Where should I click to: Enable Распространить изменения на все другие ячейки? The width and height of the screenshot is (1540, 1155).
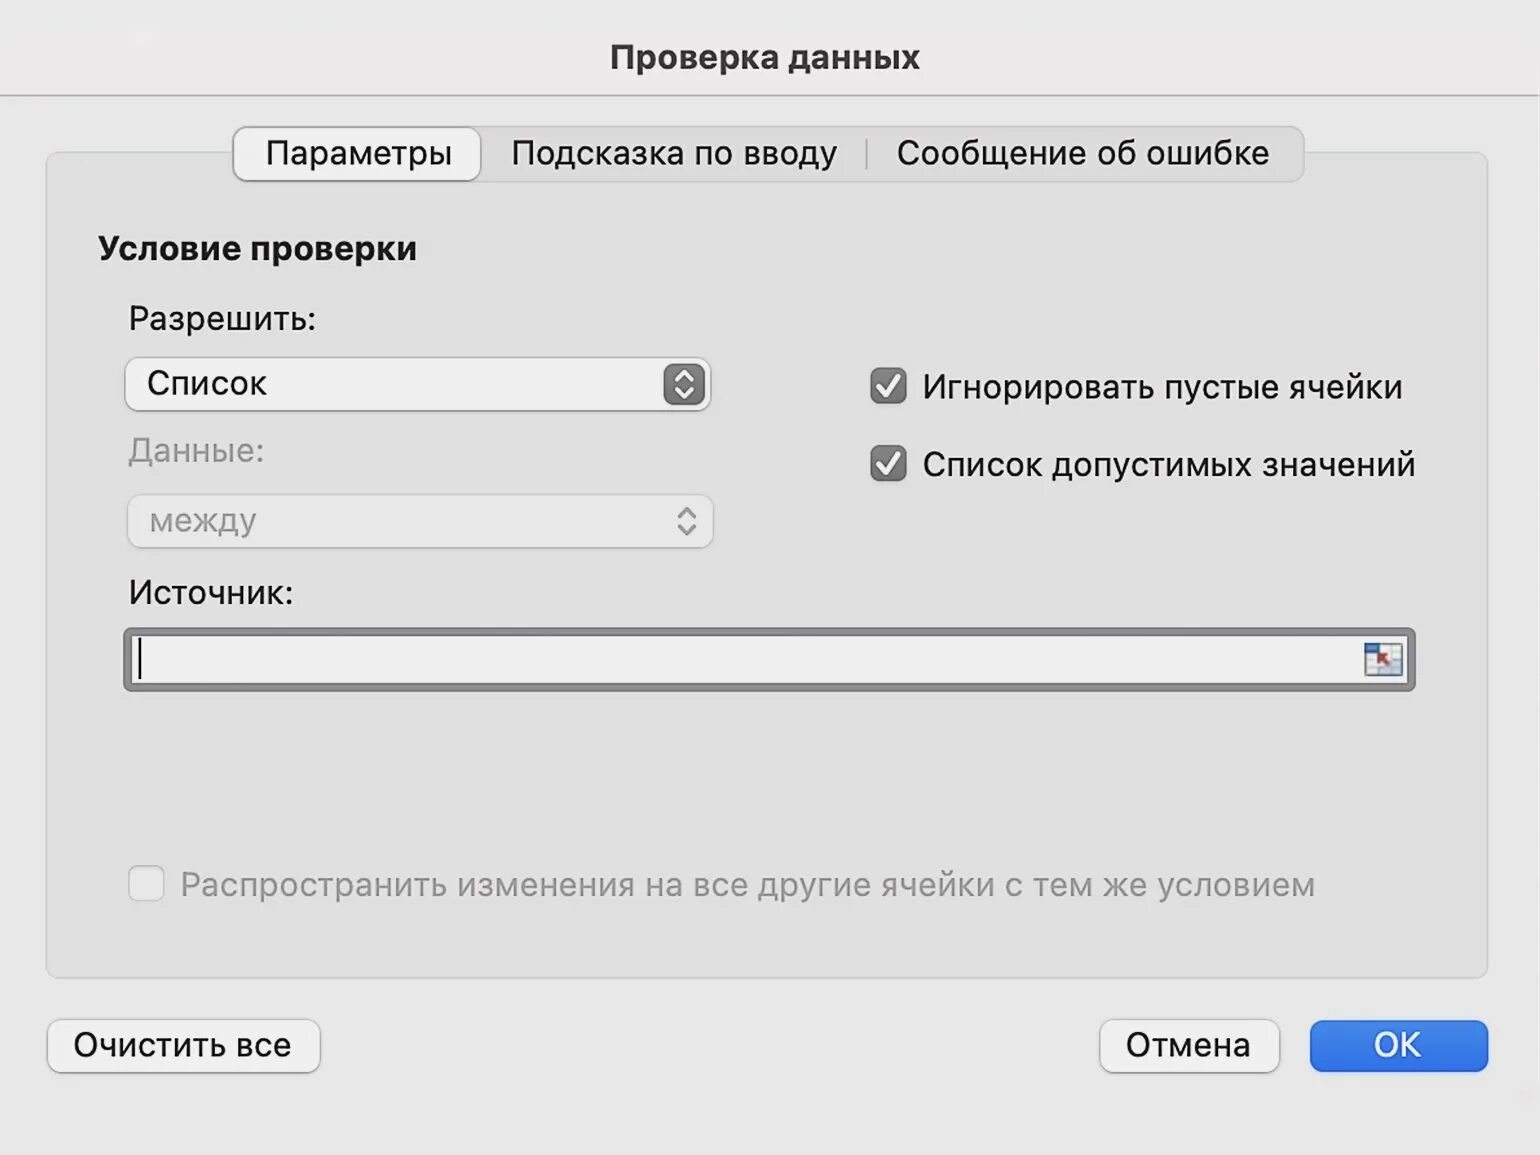pos(147,884)
